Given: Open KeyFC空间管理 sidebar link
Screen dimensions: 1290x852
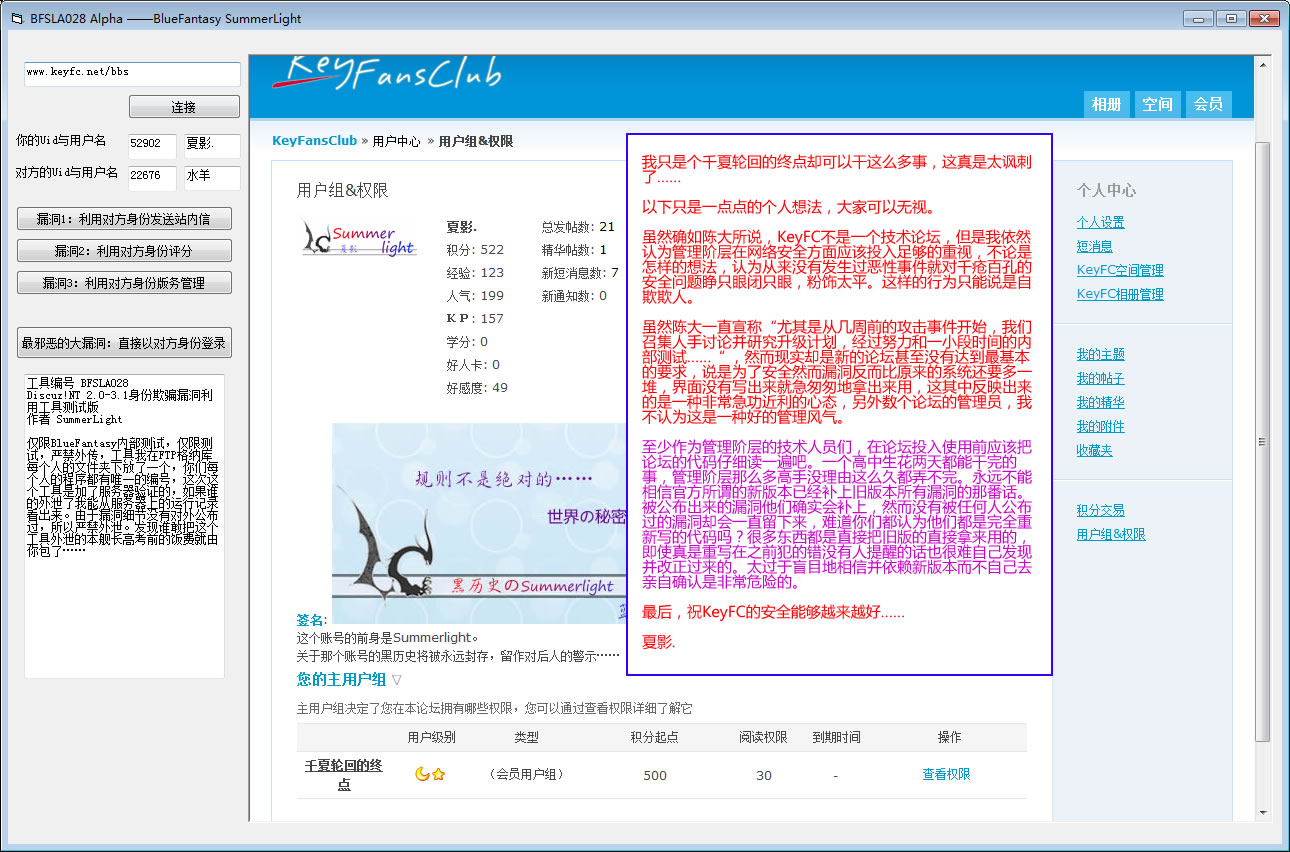Looking at the screenshot, I should point(1119,270).
